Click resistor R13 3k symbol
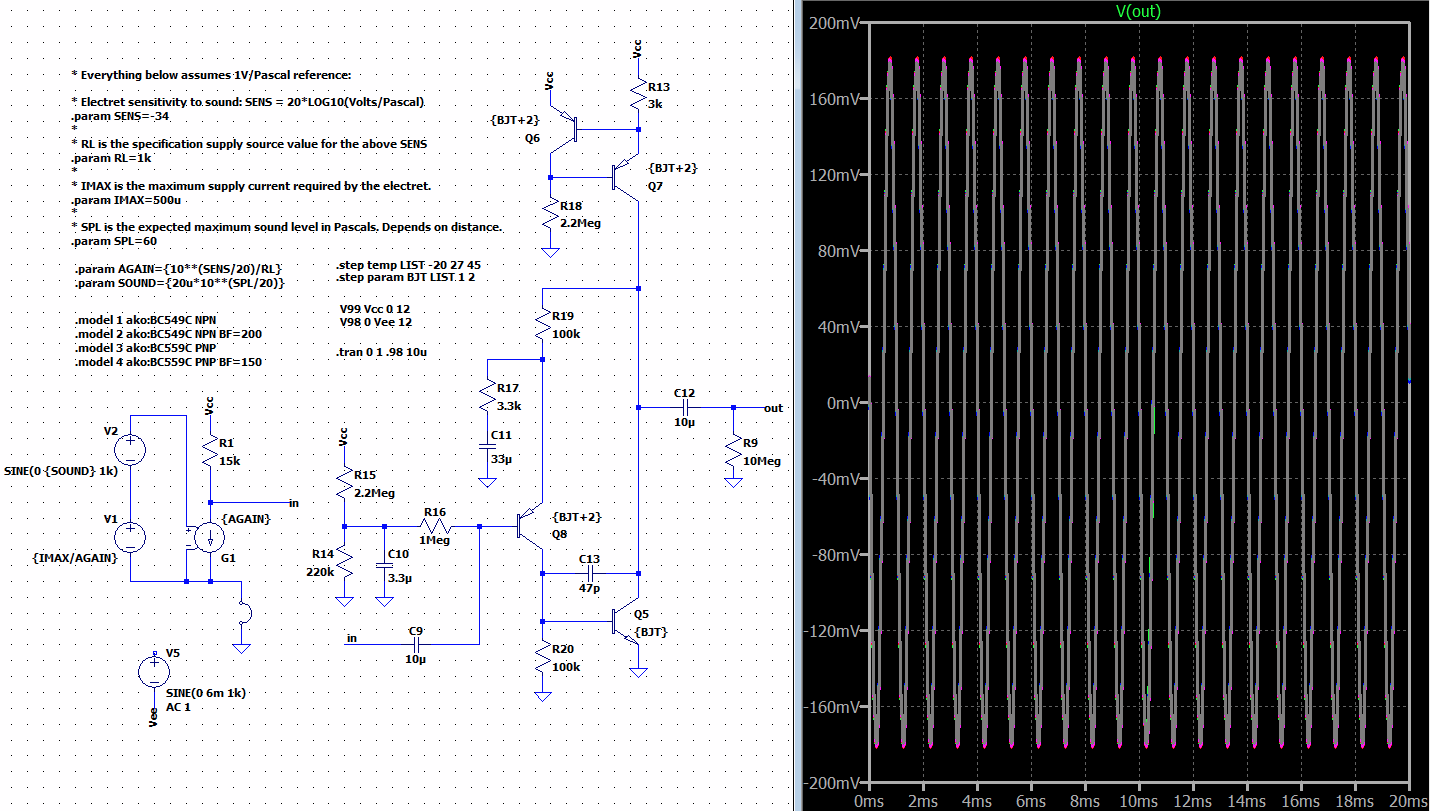 pos(638,95)
